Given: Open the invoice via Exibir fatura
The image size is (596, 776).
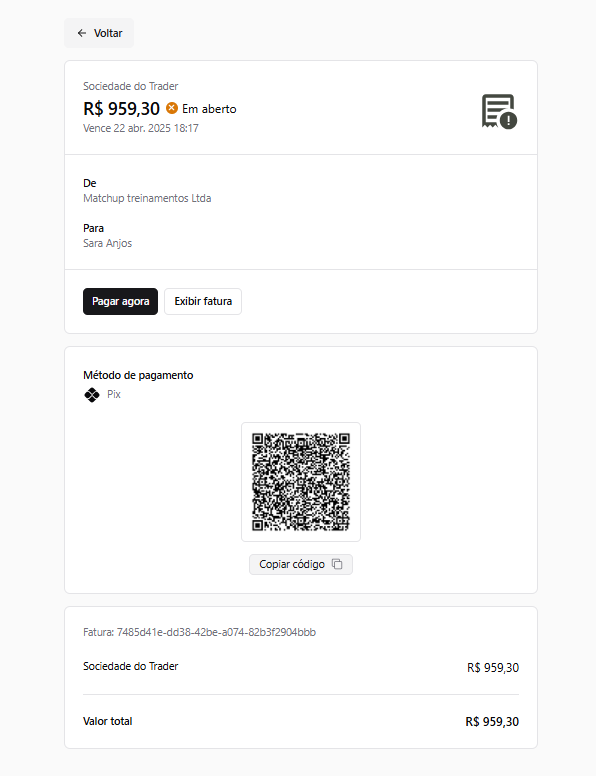Looking at the screenshot, I should pyautogui.click(x=203, y=301).
